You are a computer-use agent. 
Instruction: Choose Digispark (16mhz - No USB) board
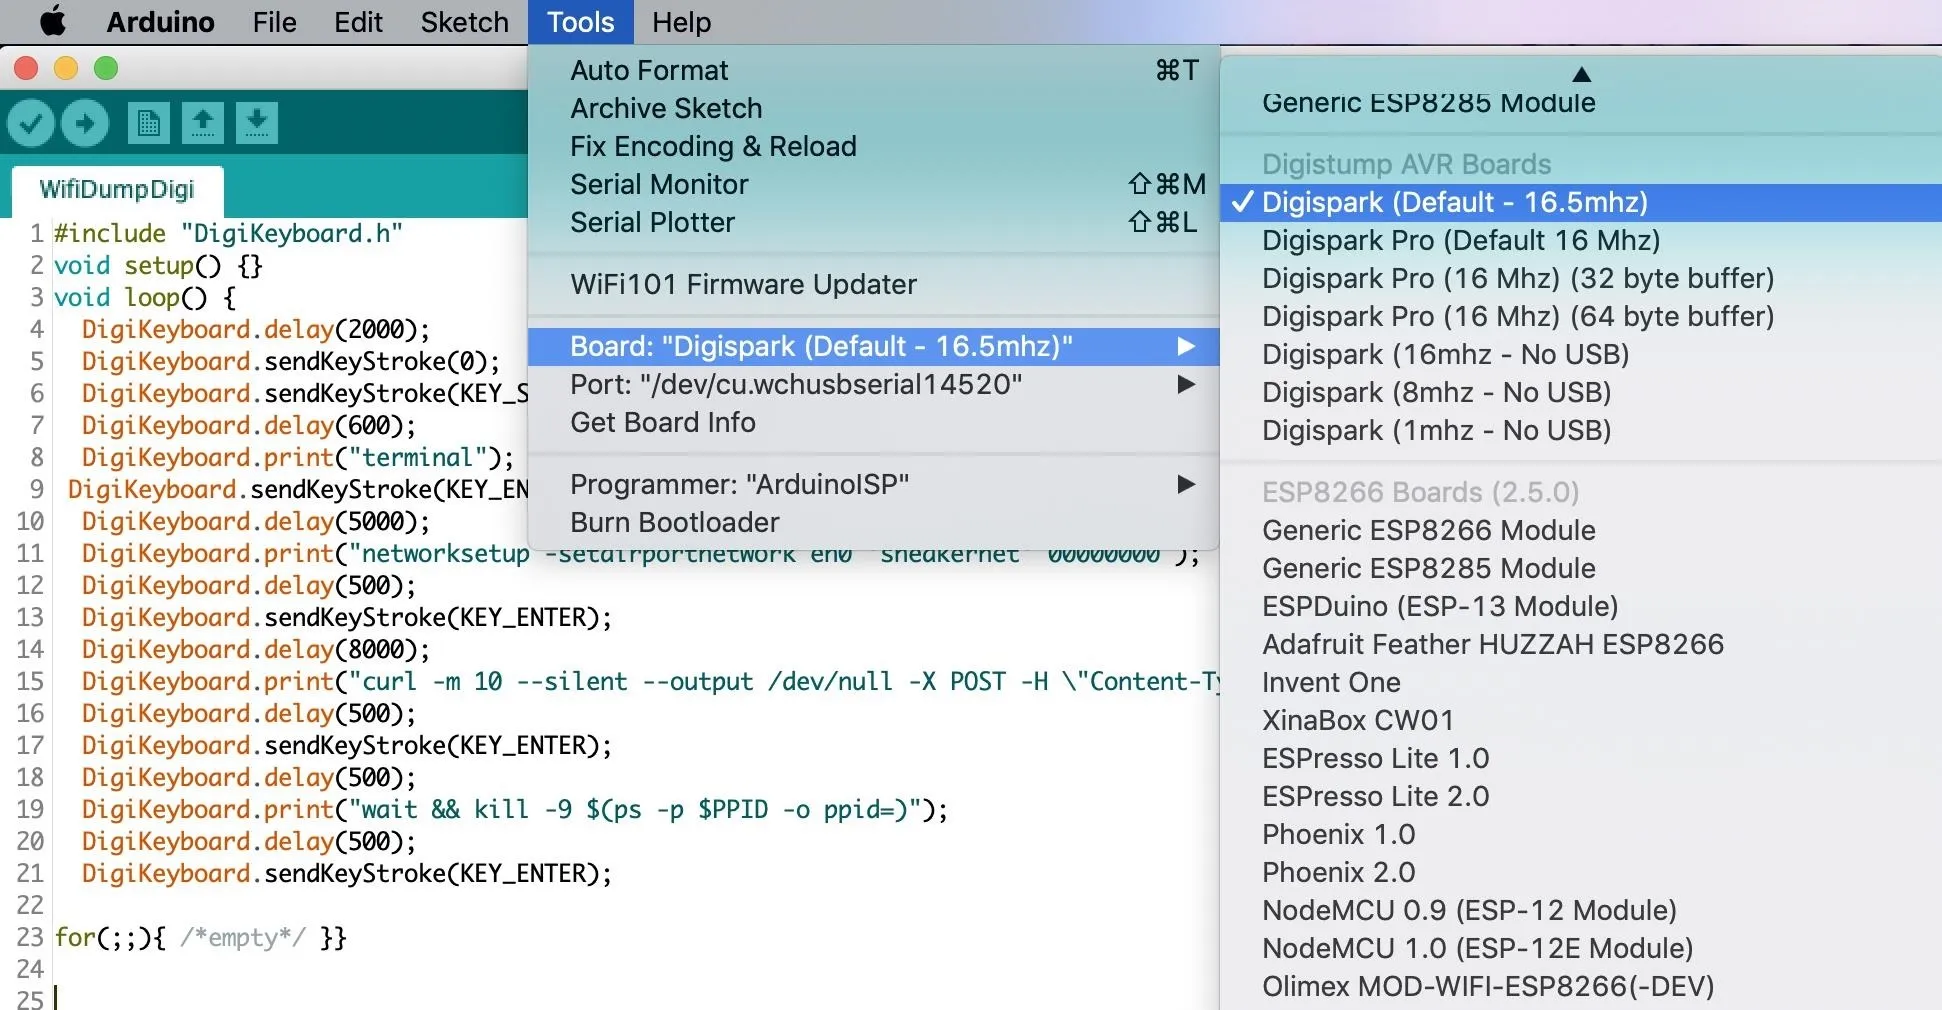[1581, 354]
